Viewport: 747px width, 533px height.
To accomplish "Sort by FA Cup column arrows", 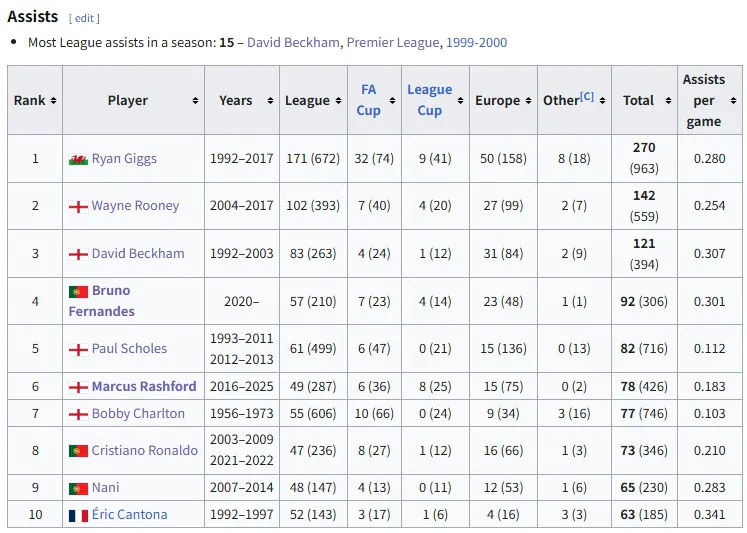I will pyautogui.click(x=393, y=101).
